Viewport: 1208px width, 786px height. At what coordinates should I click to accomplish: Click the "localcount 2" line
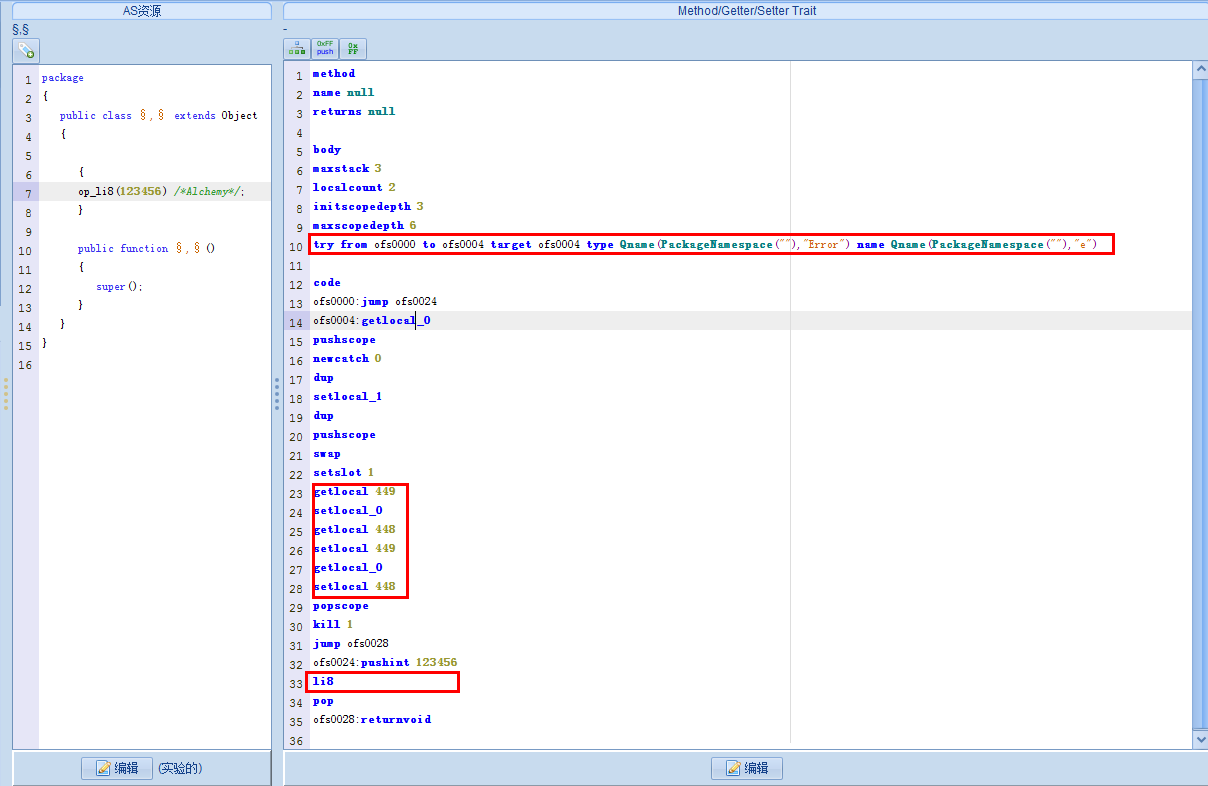point(354,188)
